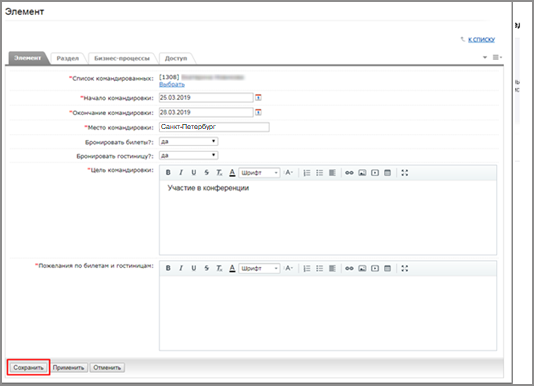Viewport: 534px width, 386px height.
Task: Click Bold in the Пожелания editor
Action: 168,268
